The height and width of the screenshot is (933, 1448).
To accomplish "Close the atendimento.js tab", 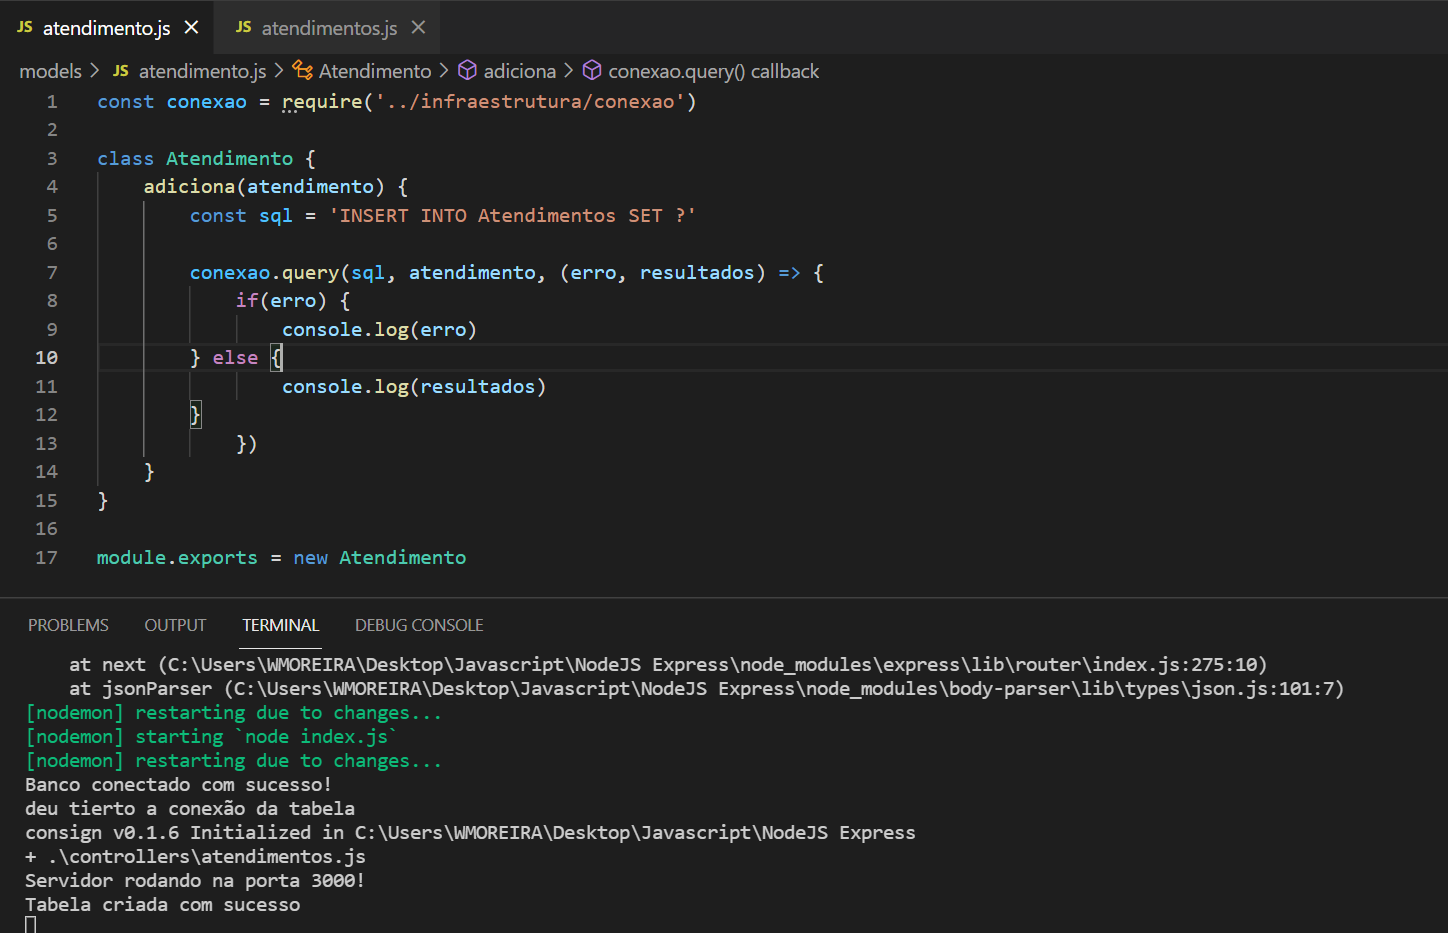I will click(x=192, y=28).
